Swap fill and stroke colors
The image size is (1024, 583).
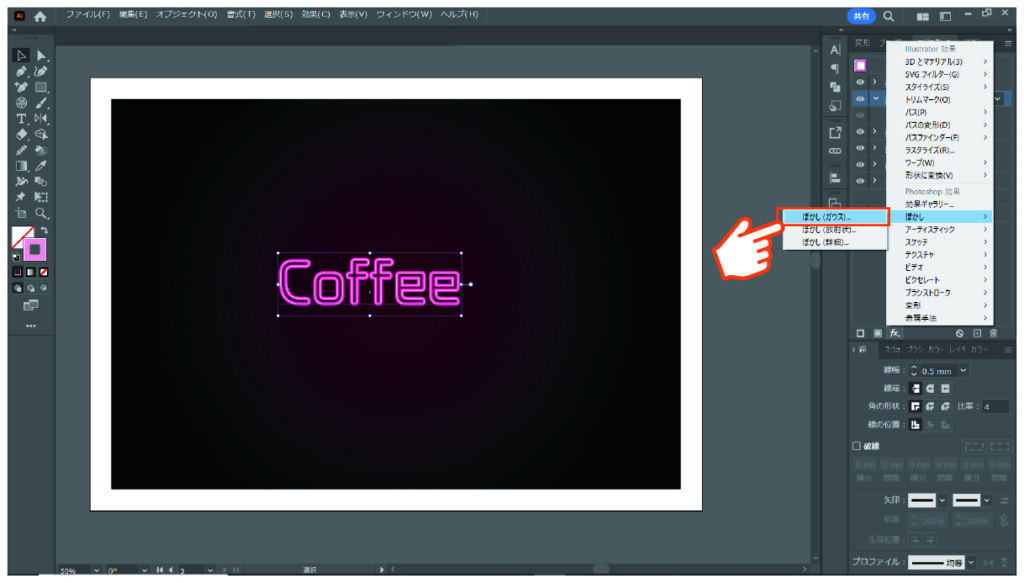44,230
